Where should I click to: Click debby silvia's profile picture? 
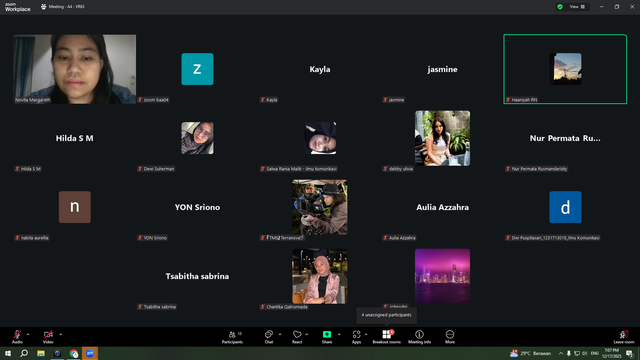tap(442, 138)
